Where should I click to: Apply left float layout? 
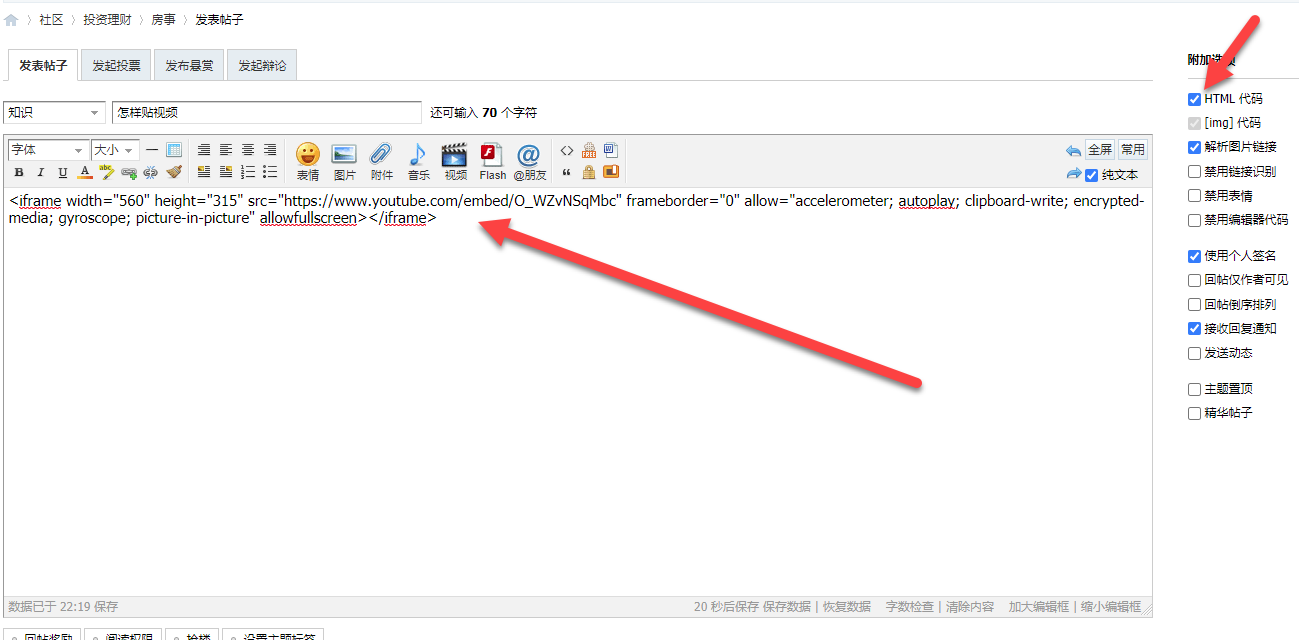coord(204,172)
